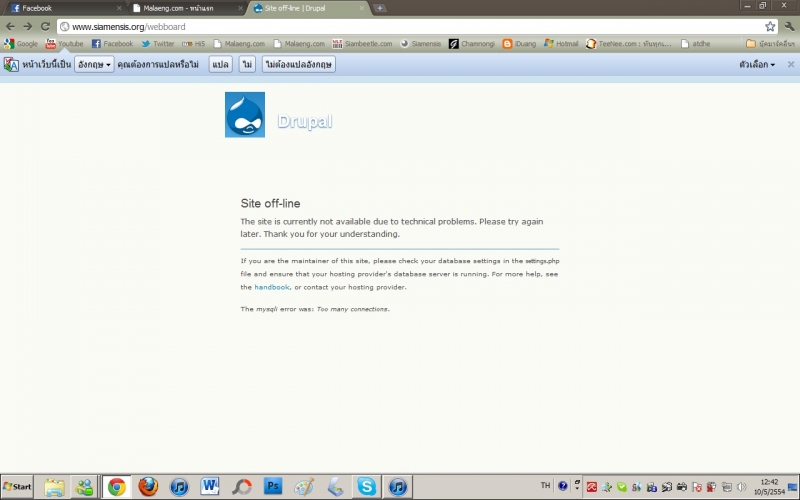The image size is (800, 500).
Task: Click the Start button
Action: [17, 487]
